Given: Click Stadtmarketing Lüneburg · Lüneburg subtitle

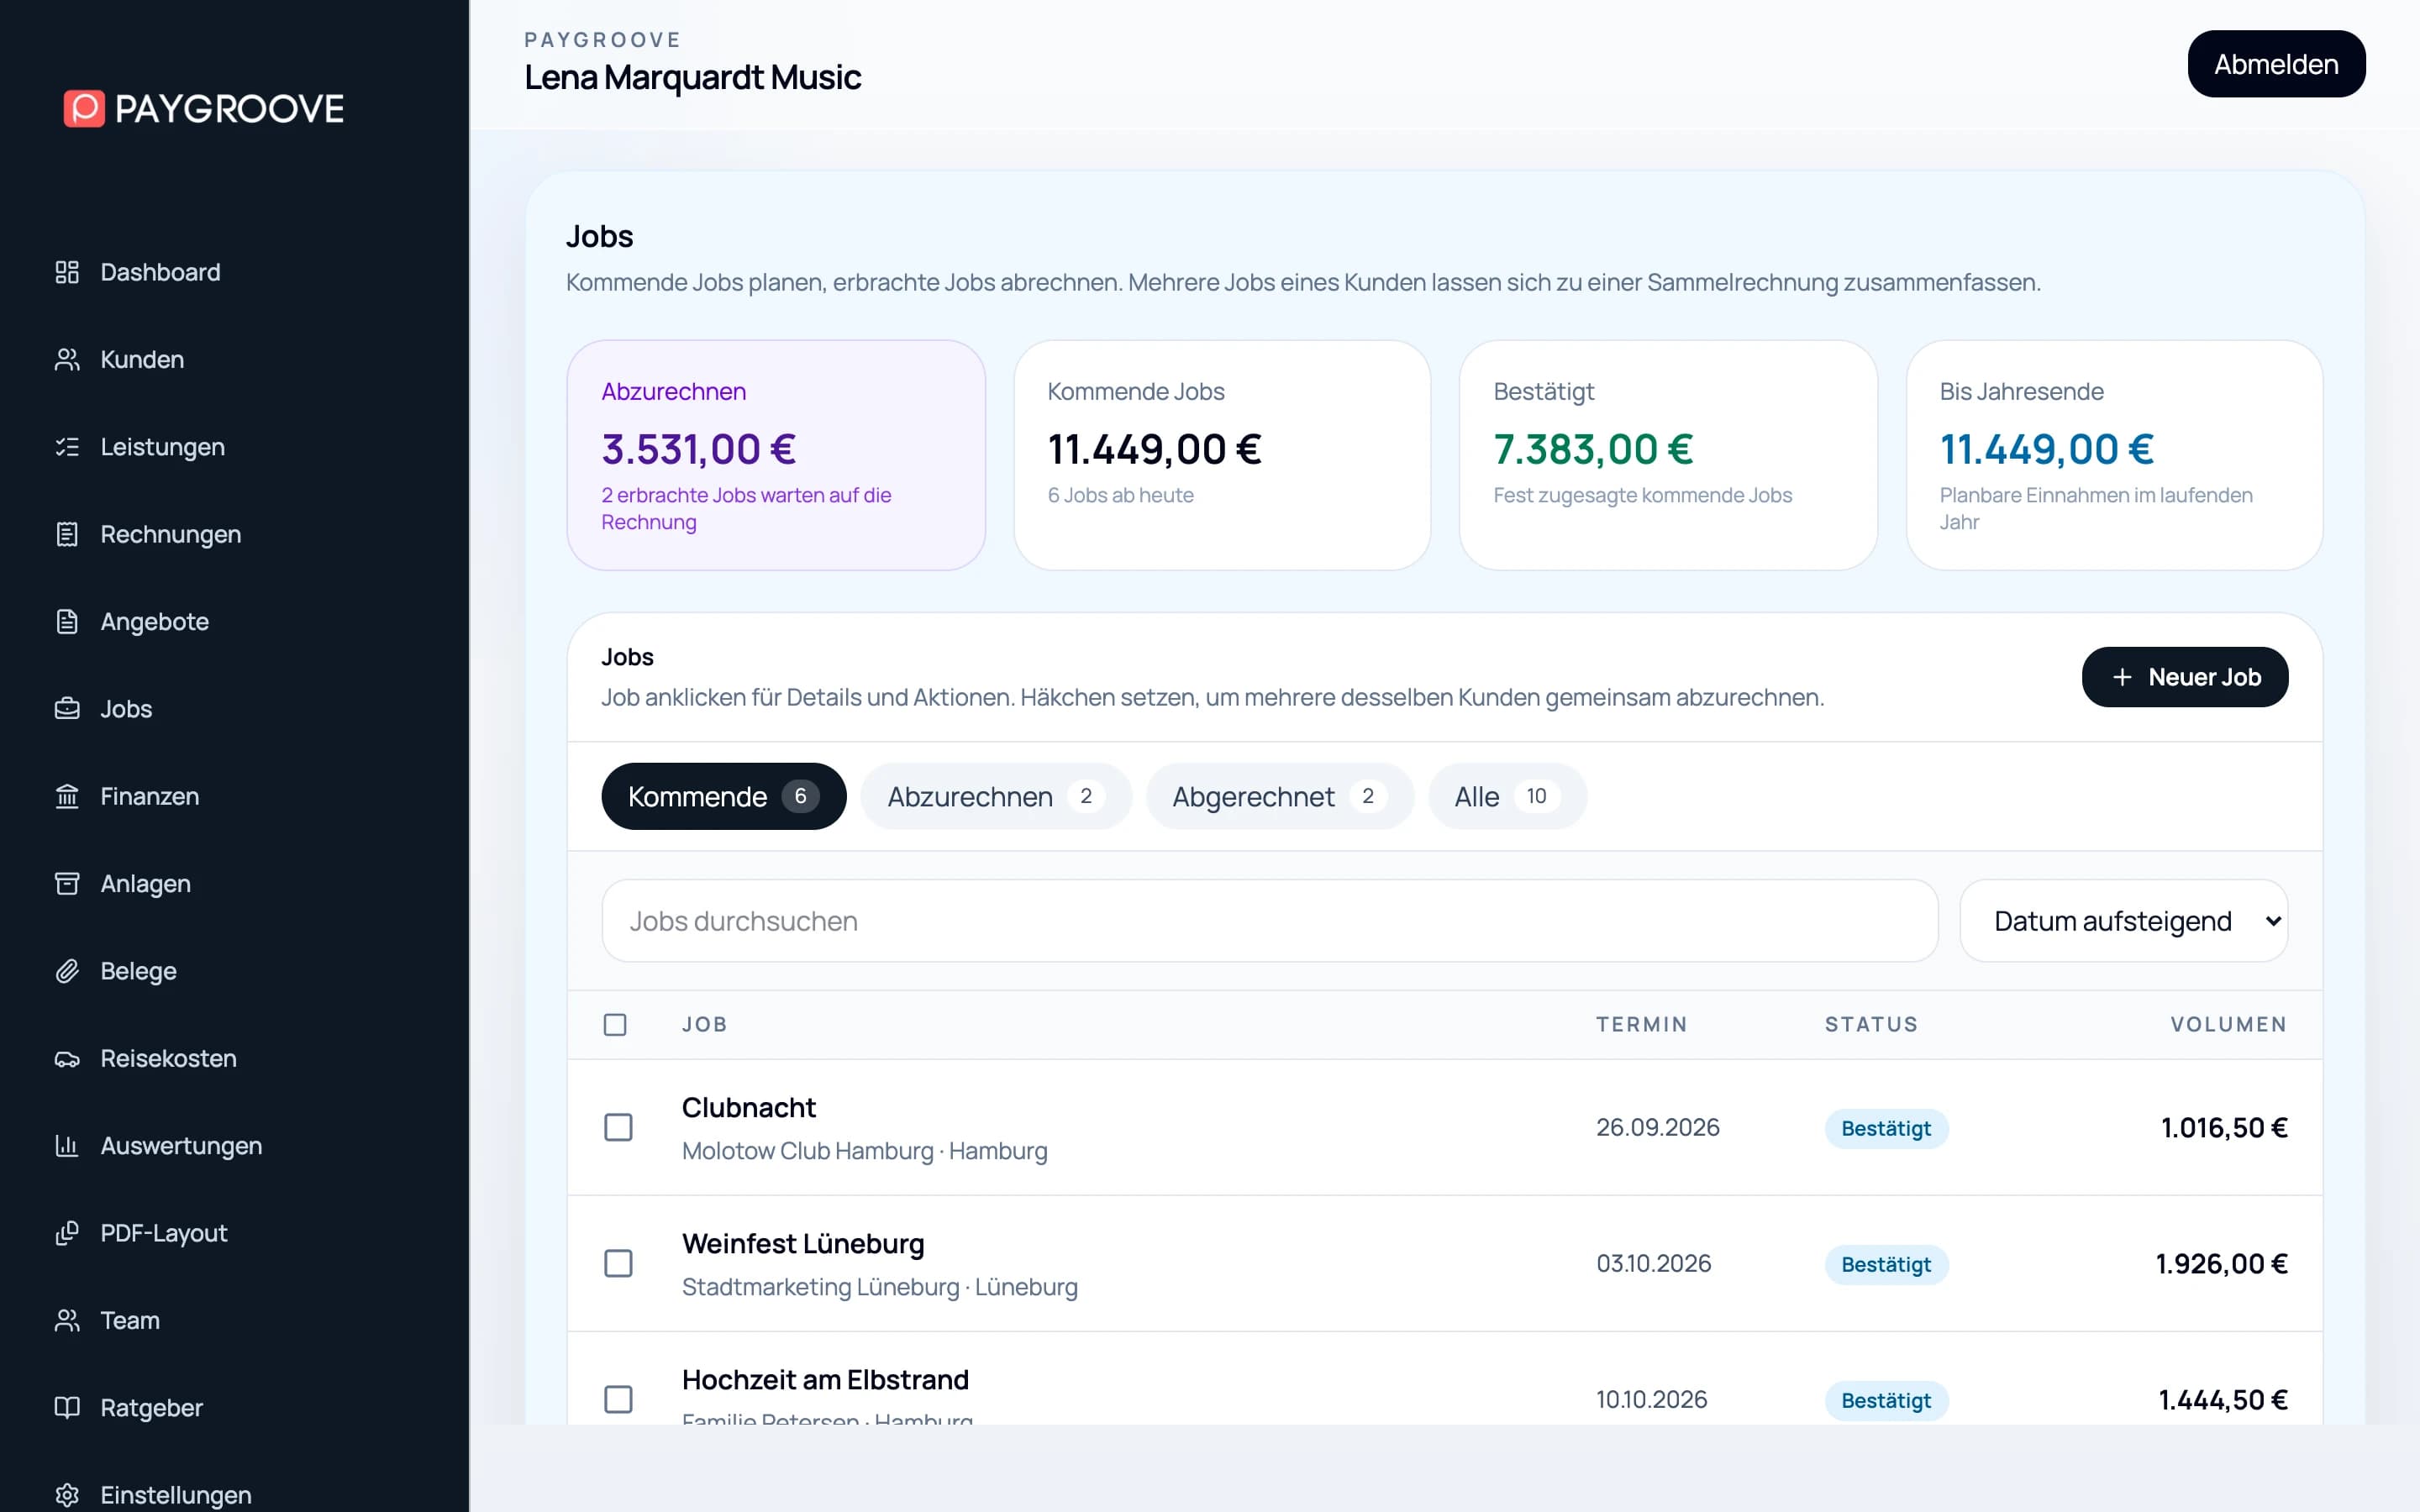Looking at the screenshot, I should (879, 1286).
